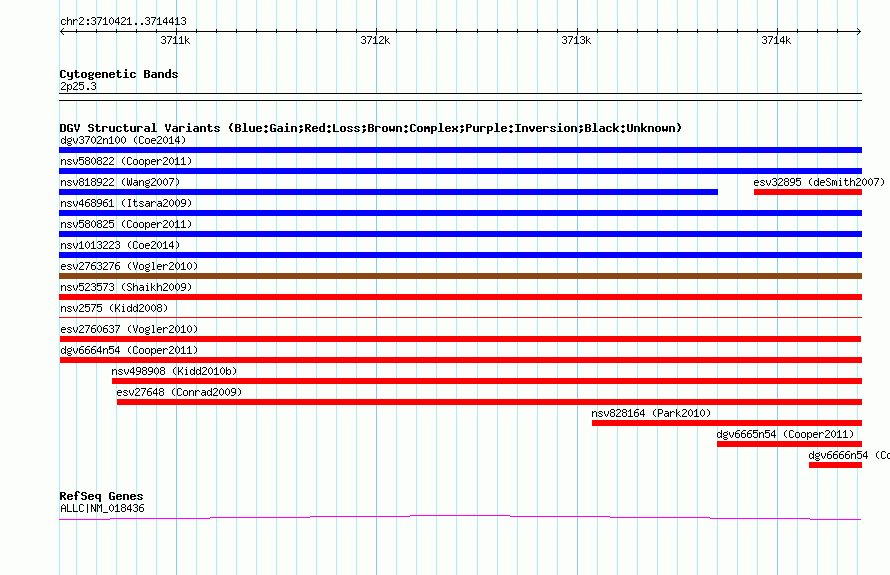The height and width of the screenshot is (575, 890).
Task: Click the blue bar under nsv468961
Action: coord(460,213)
